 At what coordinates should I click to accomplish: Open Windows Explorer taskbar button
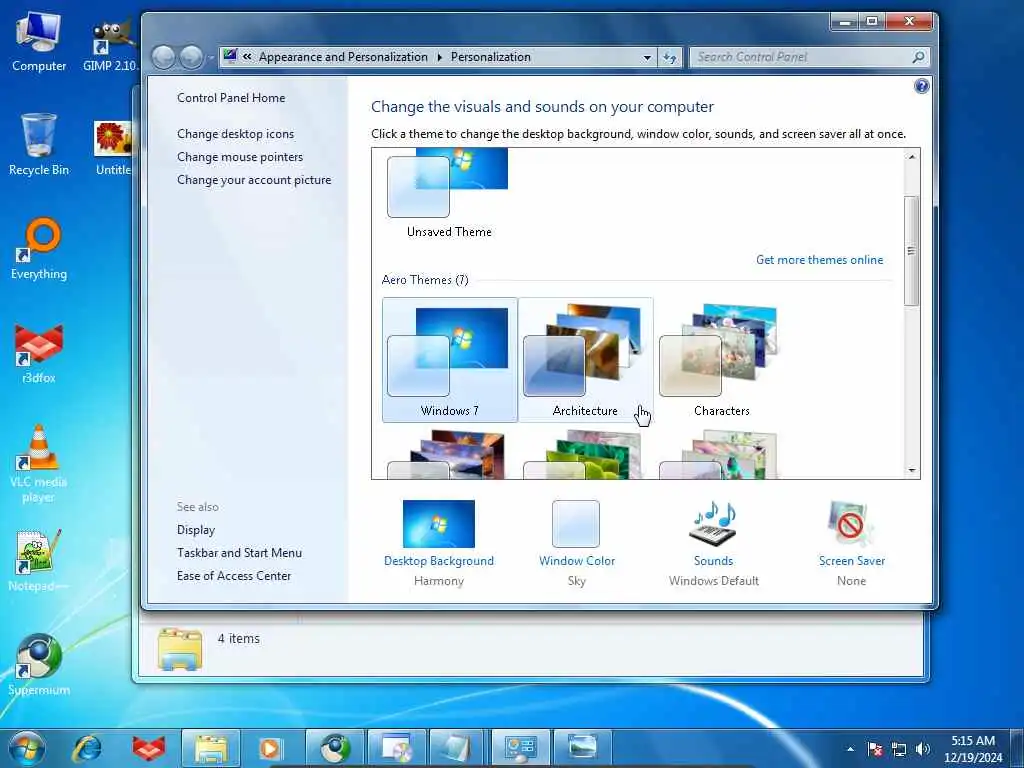210,748
